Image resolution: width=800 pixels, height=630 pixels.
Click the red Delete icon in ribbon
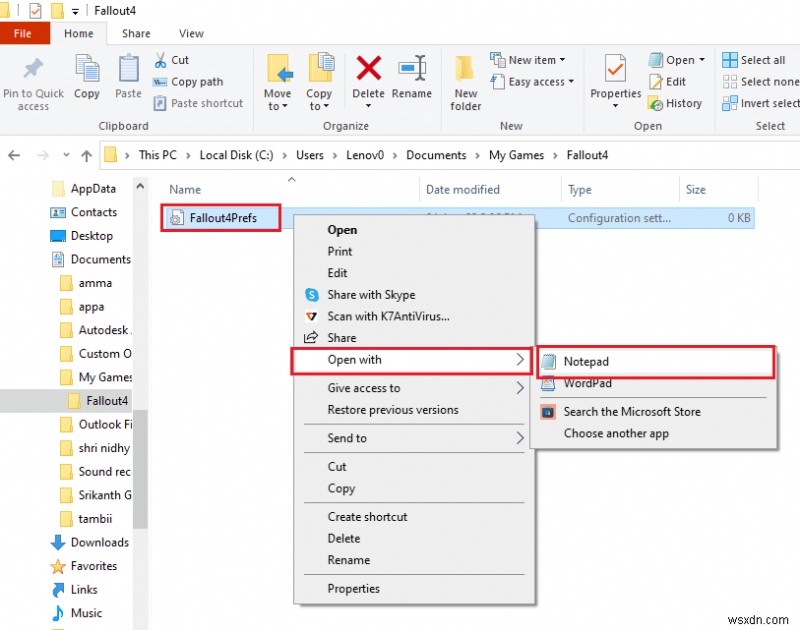coord(368,68)
